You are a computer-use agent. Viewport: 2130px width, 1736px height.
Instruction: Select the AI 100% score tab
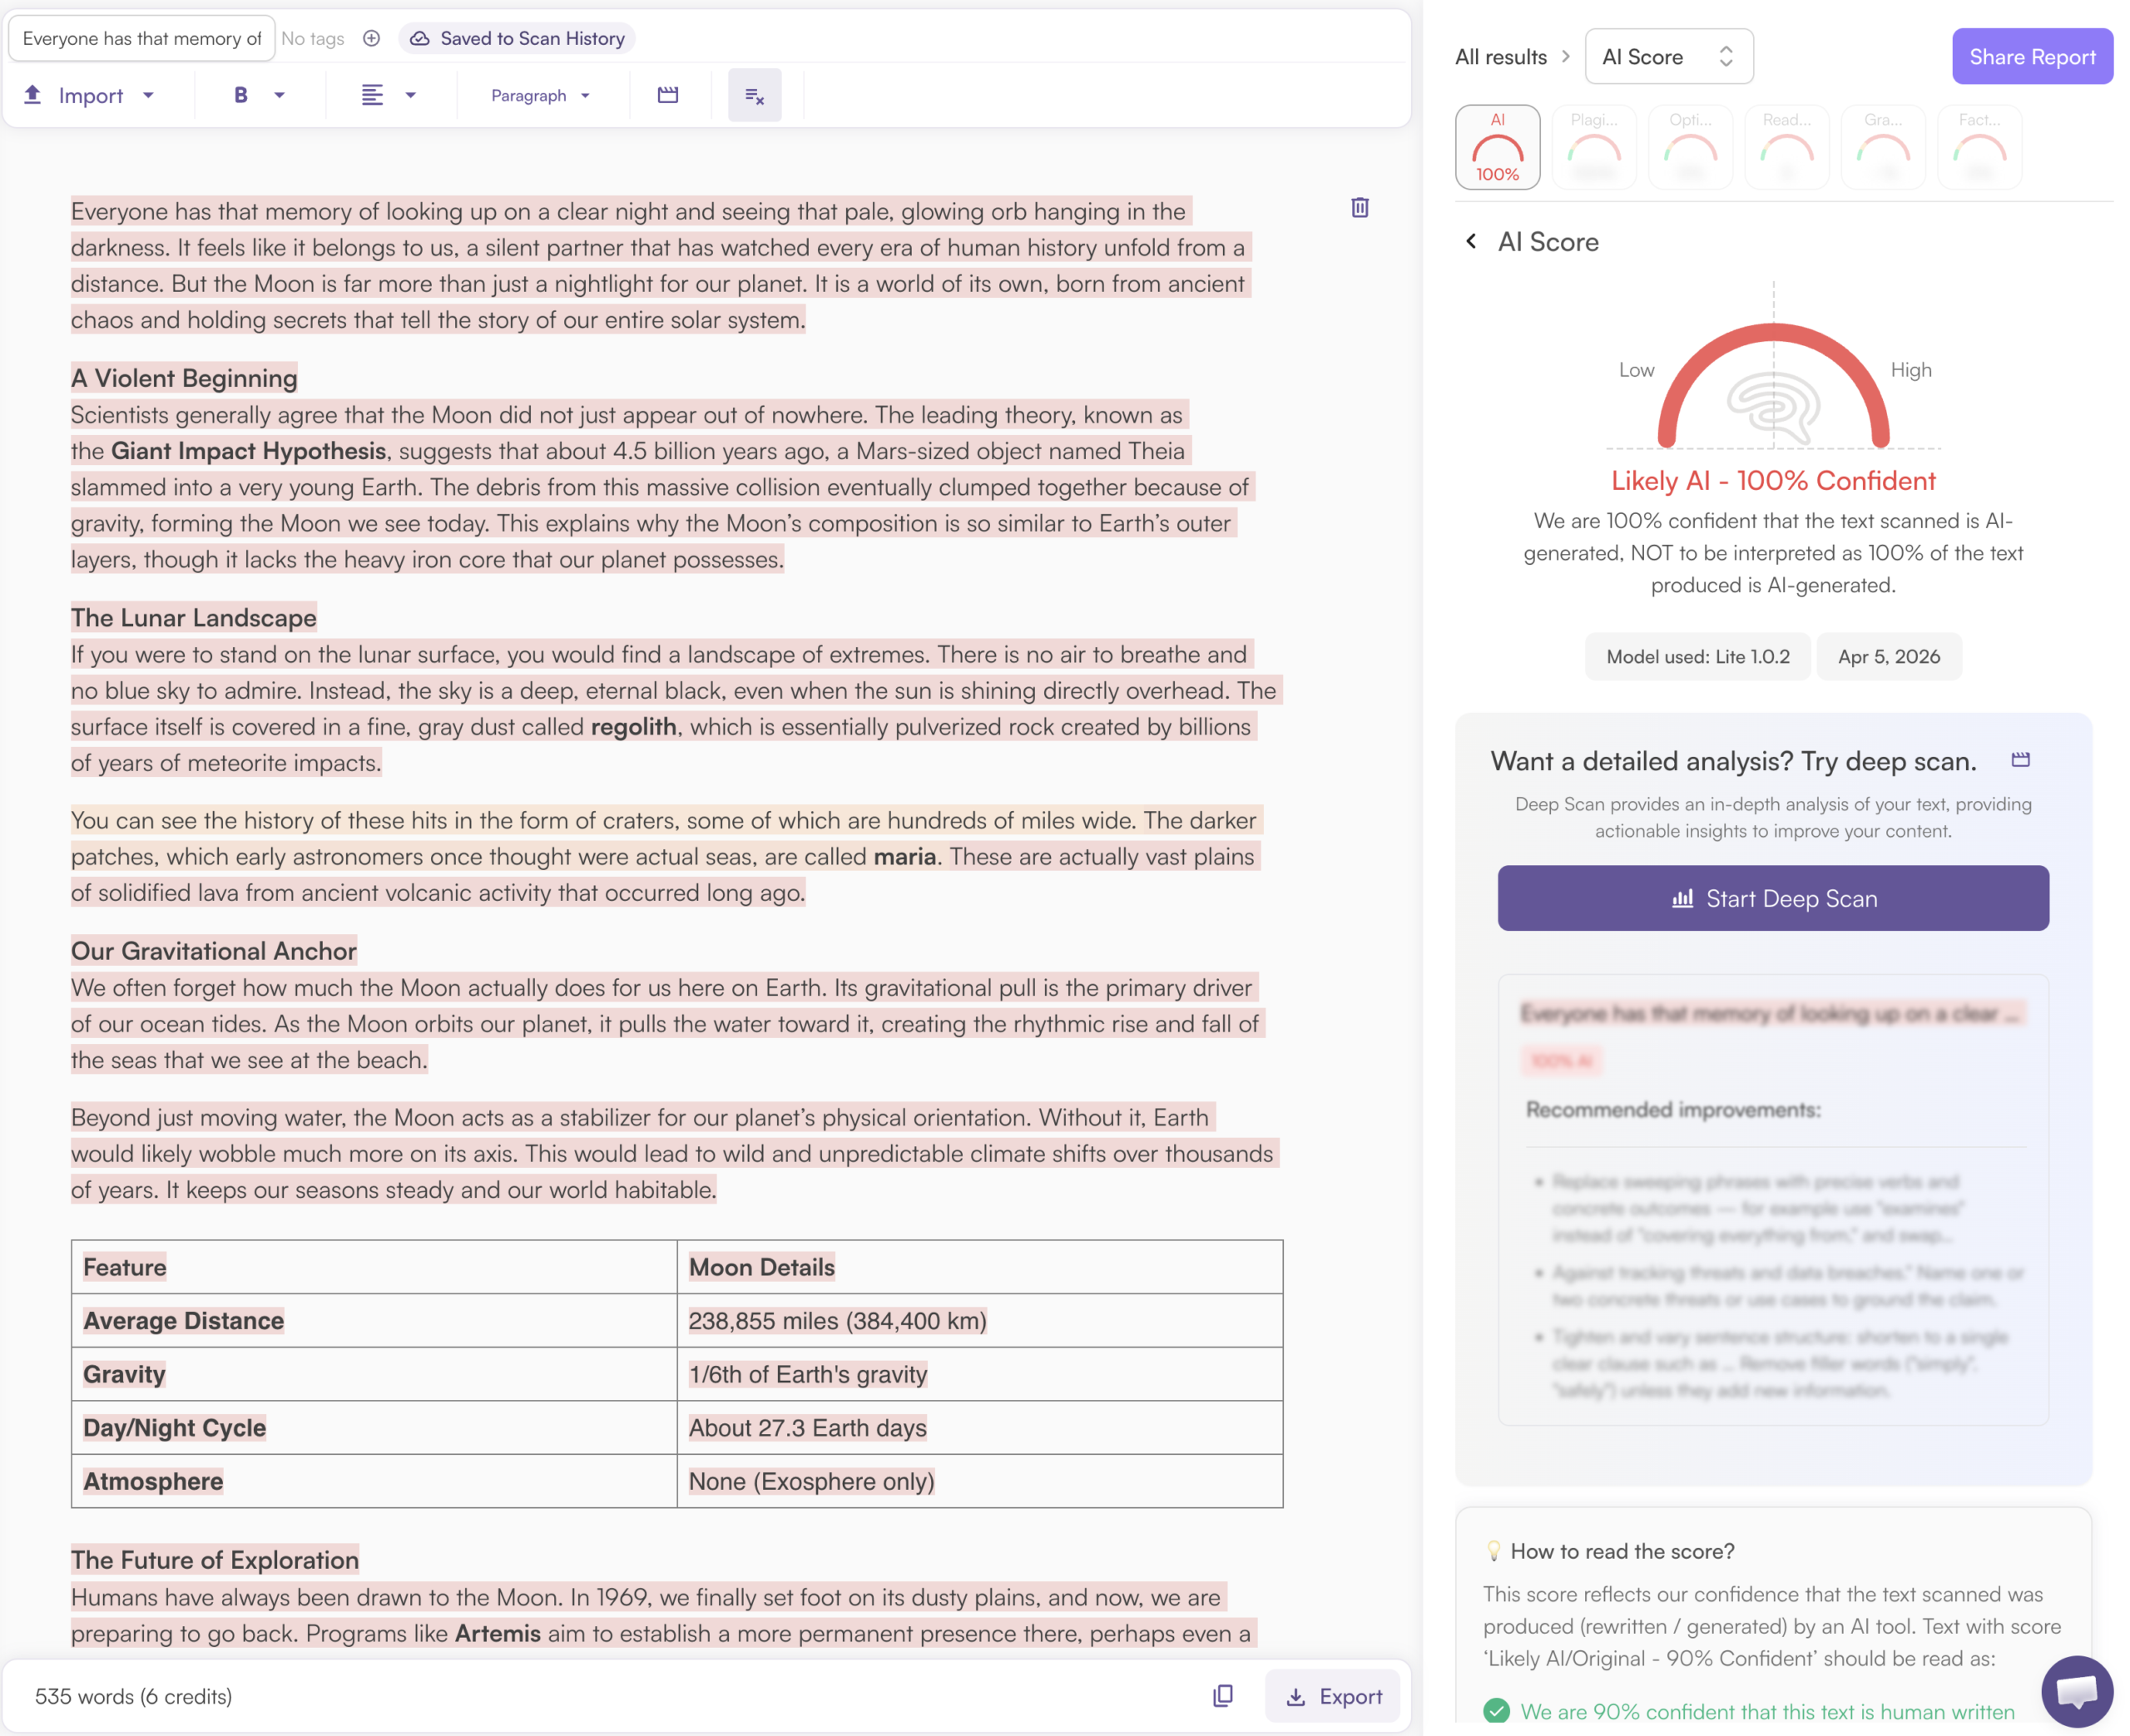point(1497,148)
